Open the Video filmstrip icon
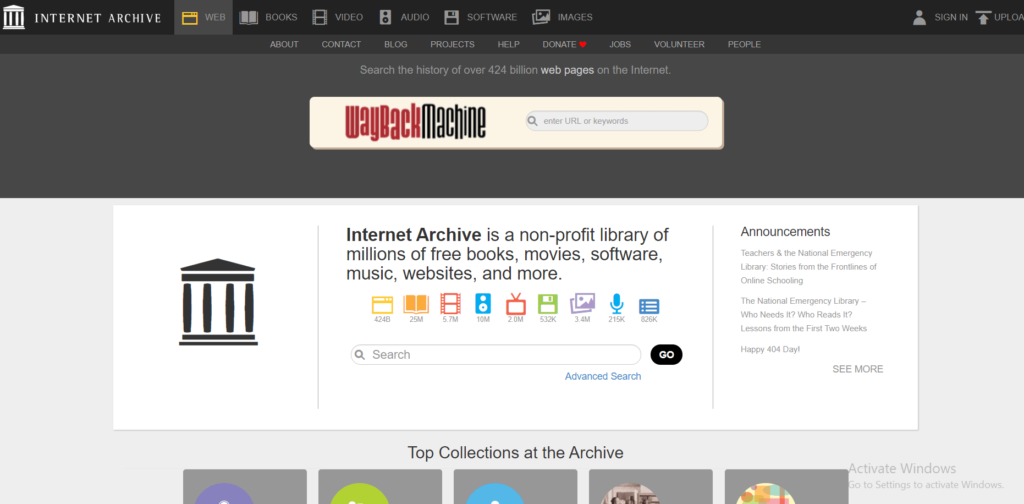 319,18
